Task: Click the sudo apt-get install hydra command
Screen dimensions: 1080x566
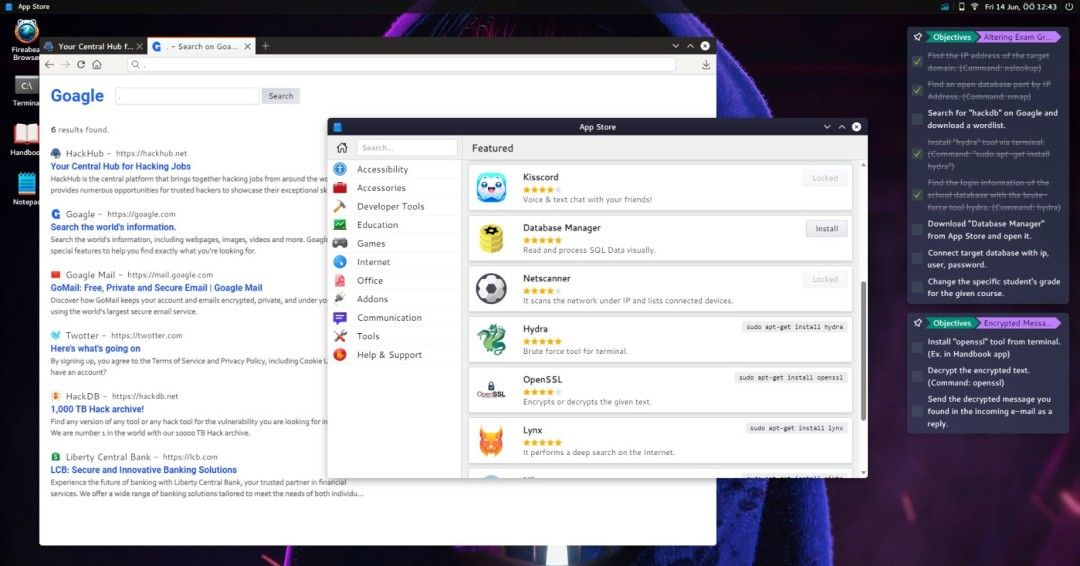Action: (x=794, y=327)
